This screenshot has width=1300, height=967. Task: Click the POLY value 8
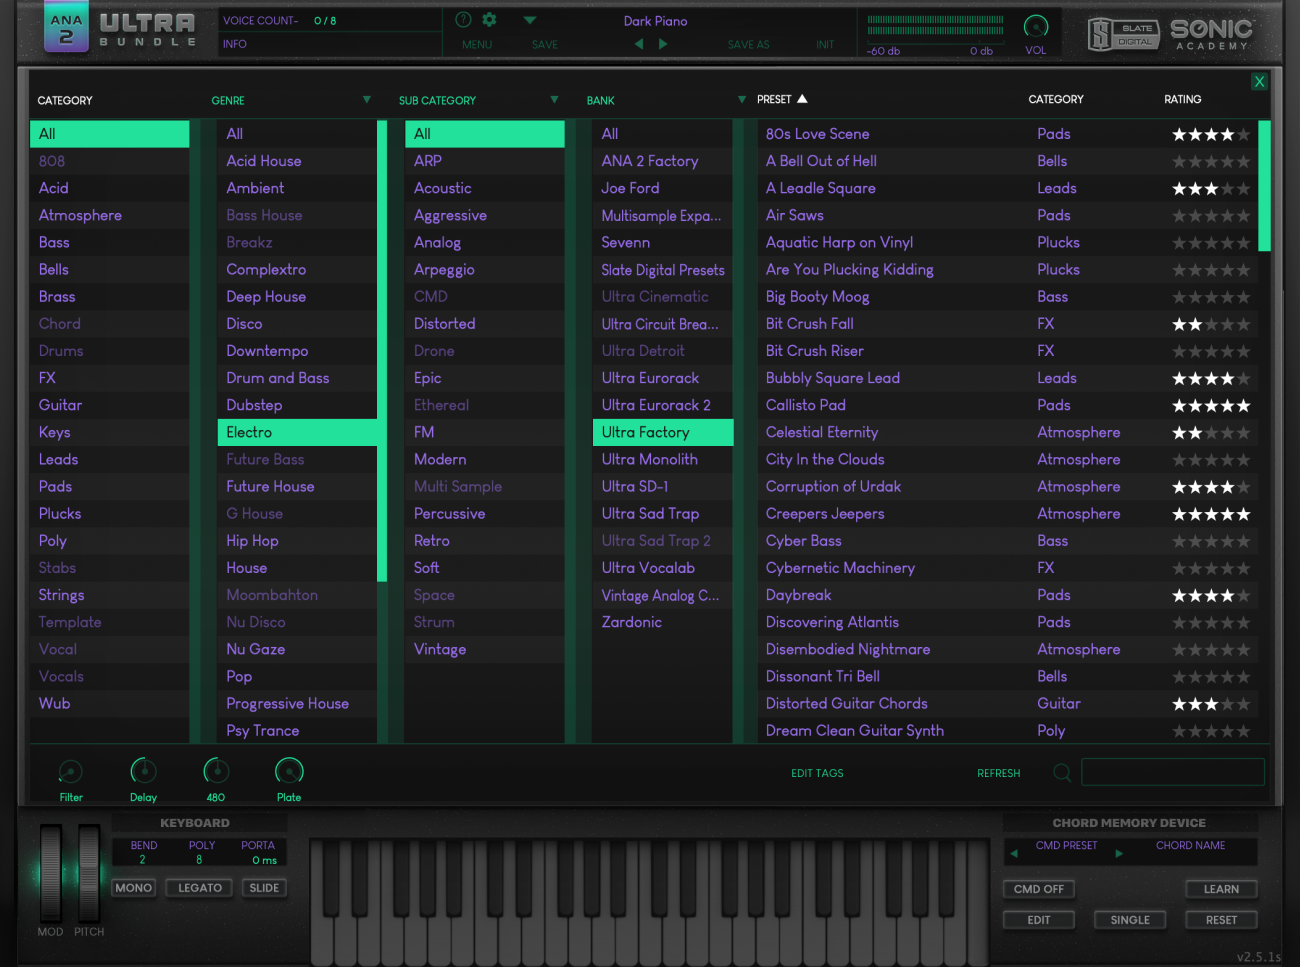click(x=199, y=860)
